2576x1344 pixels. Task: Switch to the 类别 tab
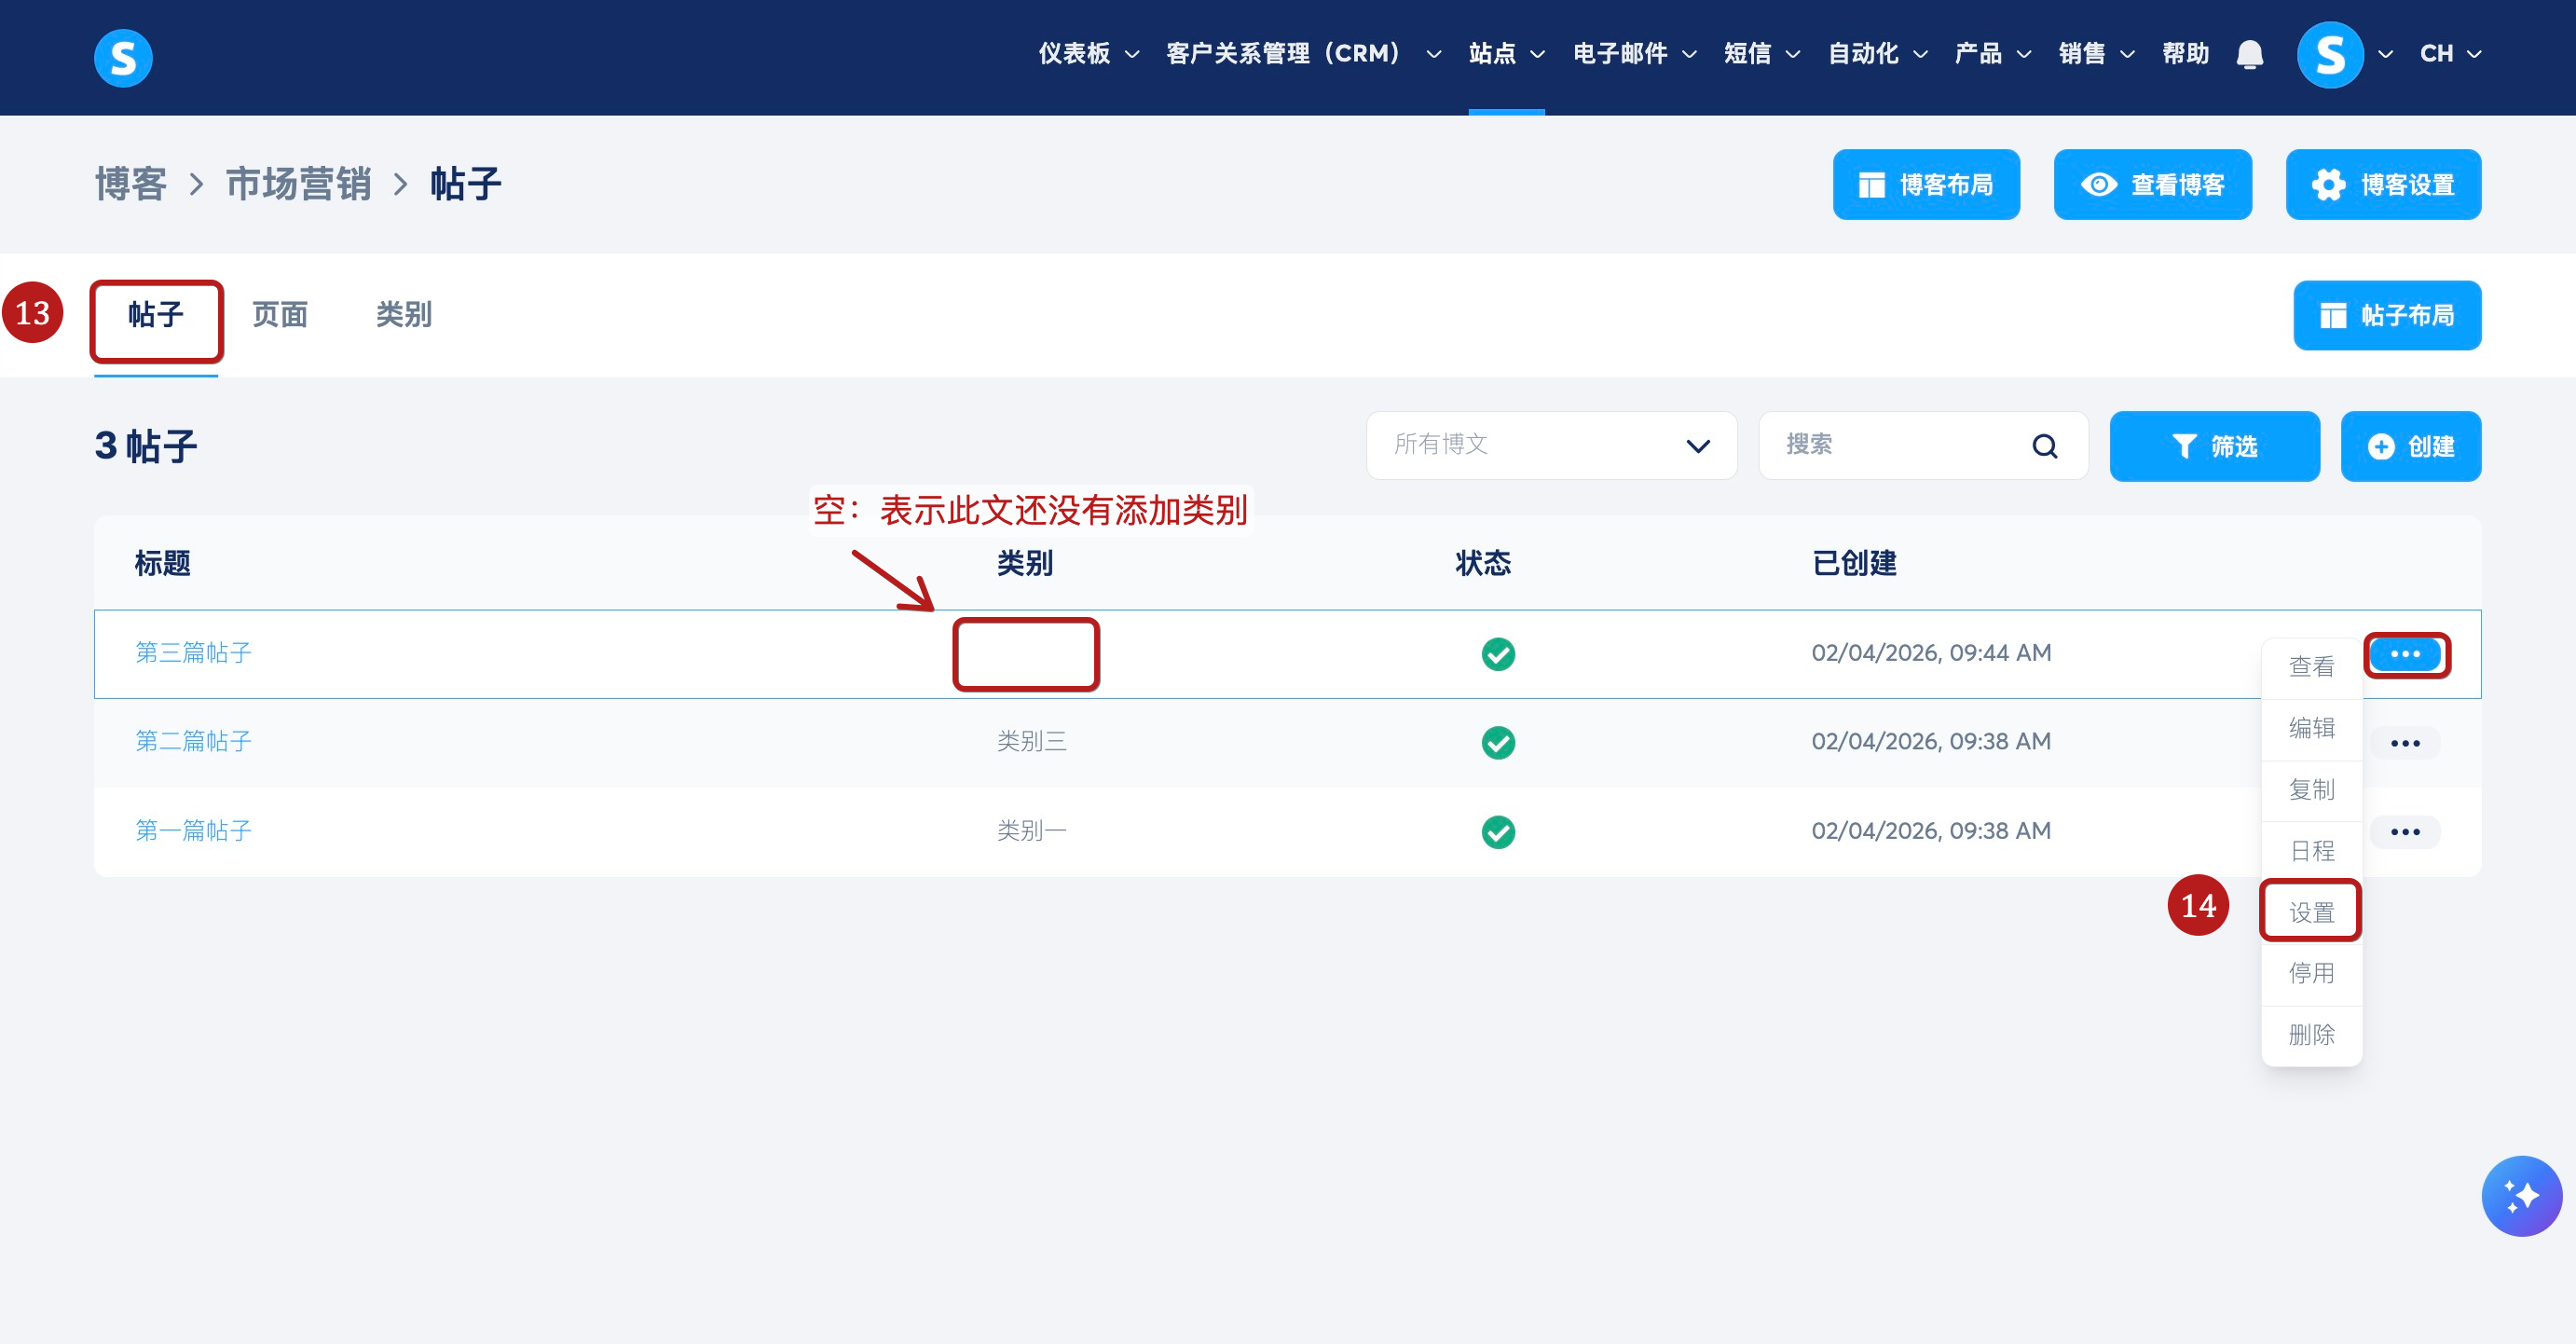pos(403,315)
